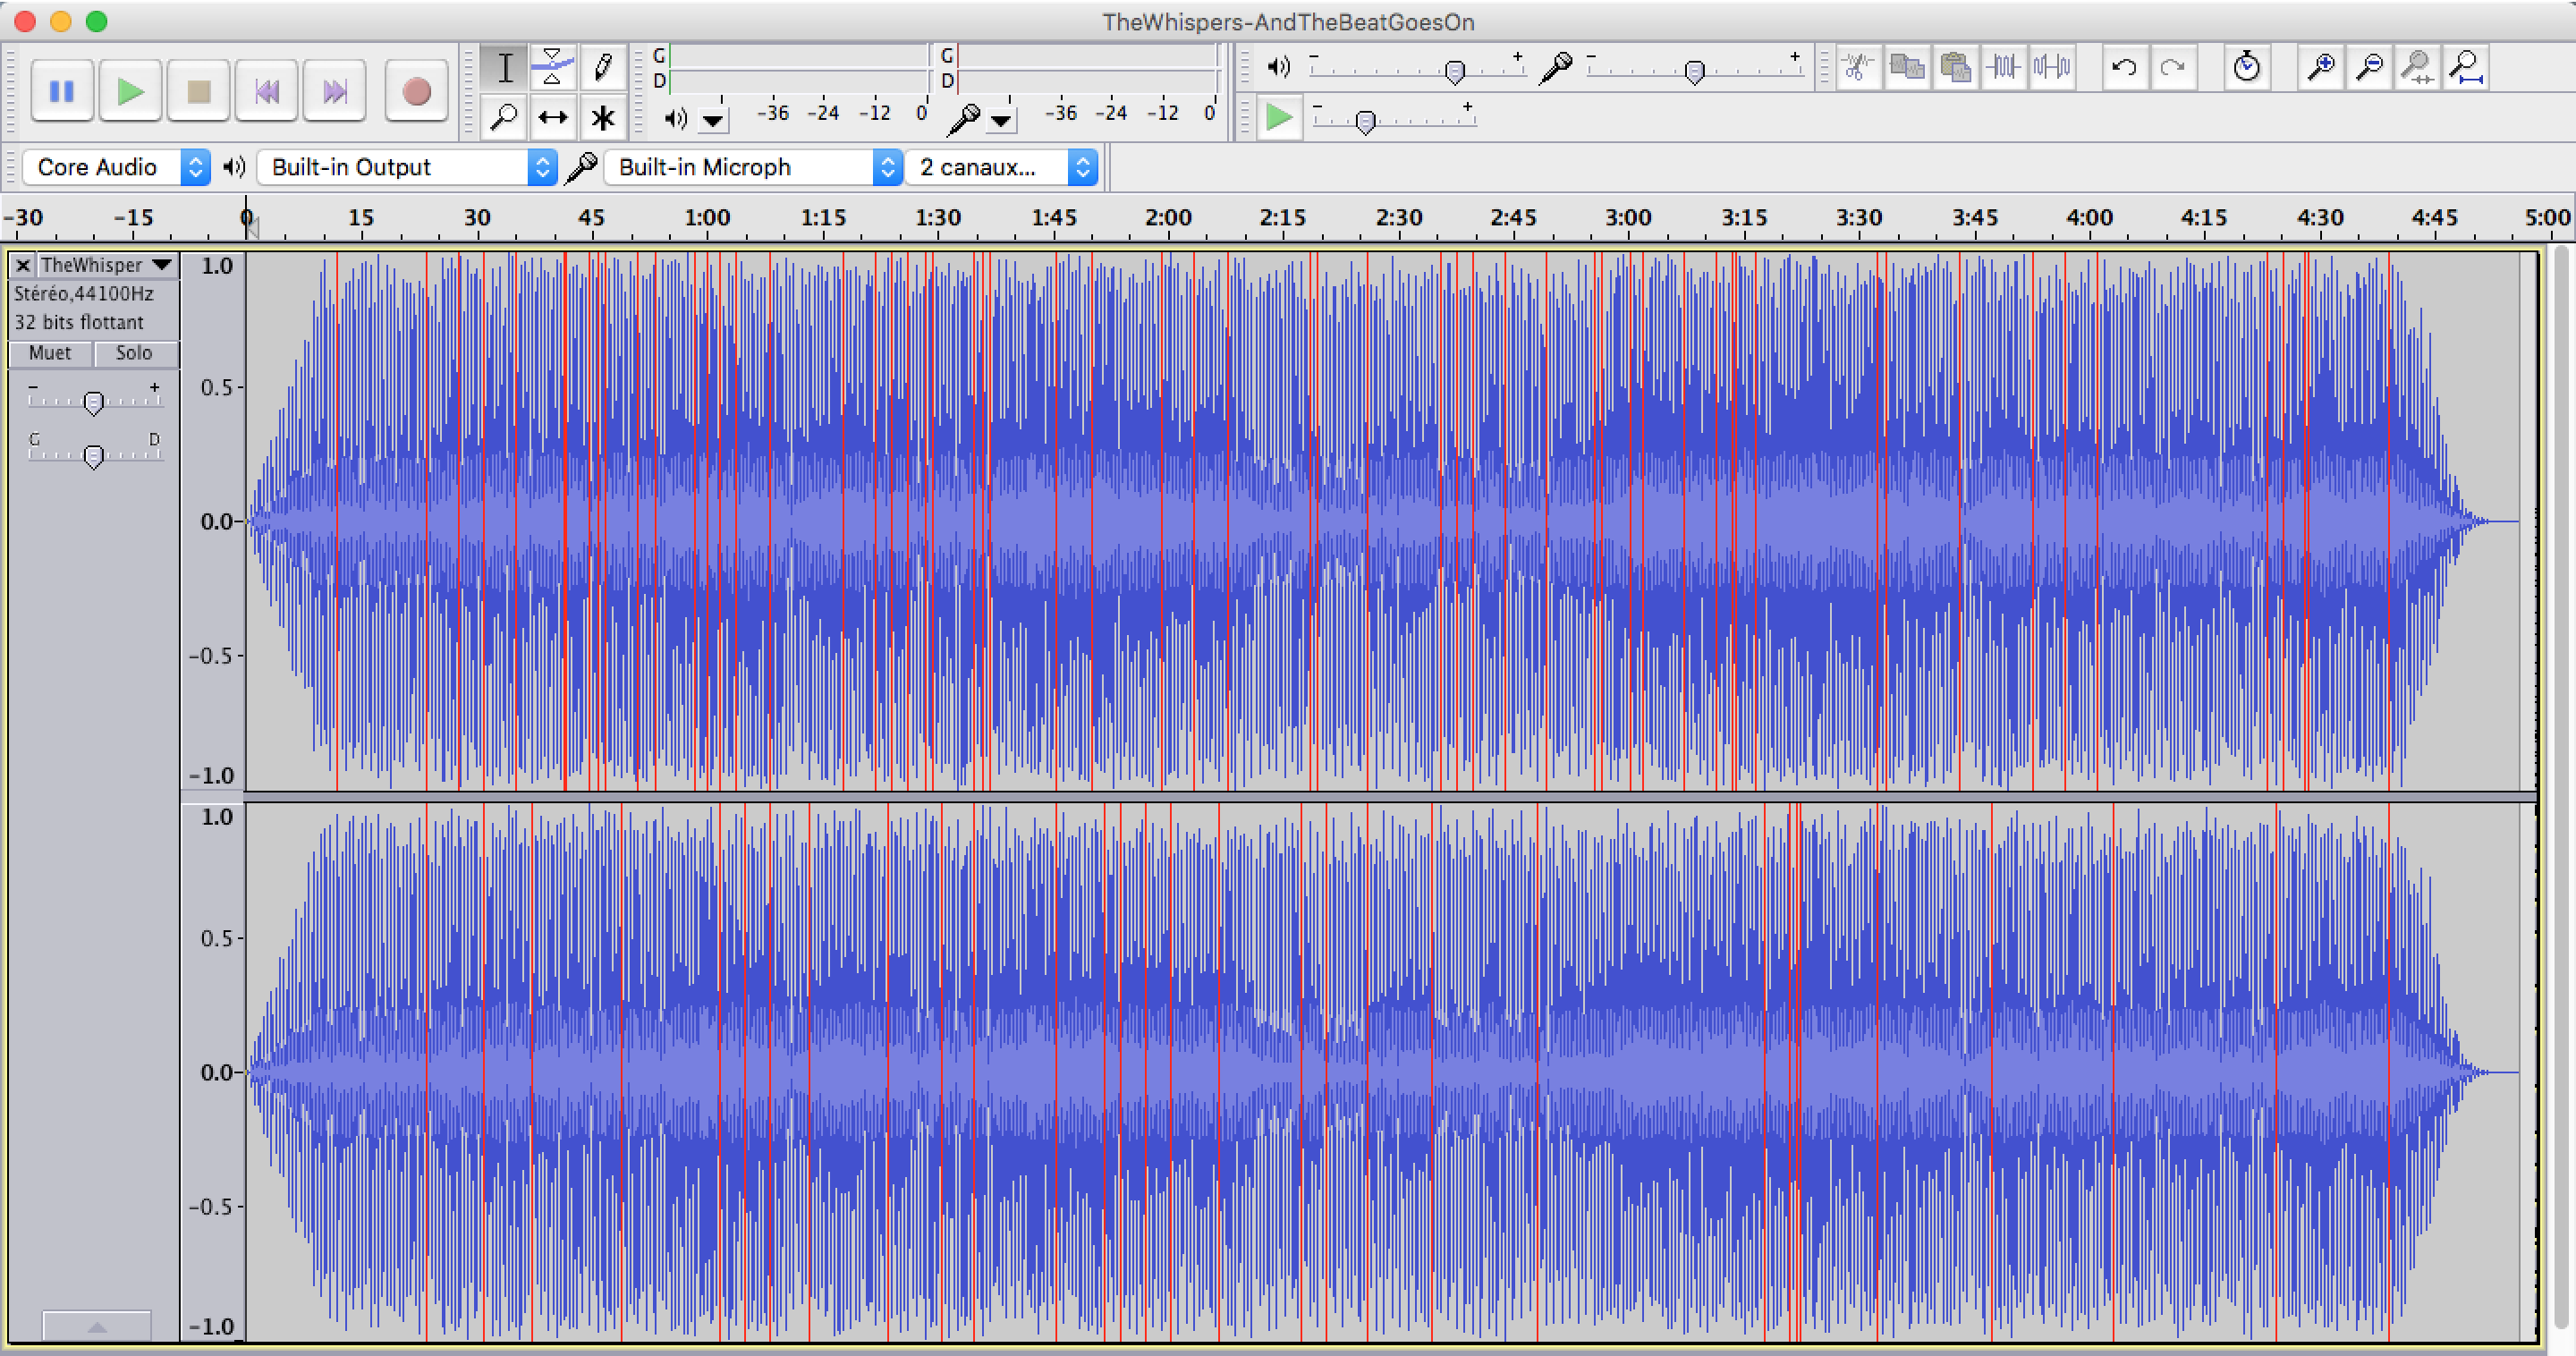Click the playback level meter bar
The height and width of the screenshot is (1356, 2576).
tap(799, 68)
